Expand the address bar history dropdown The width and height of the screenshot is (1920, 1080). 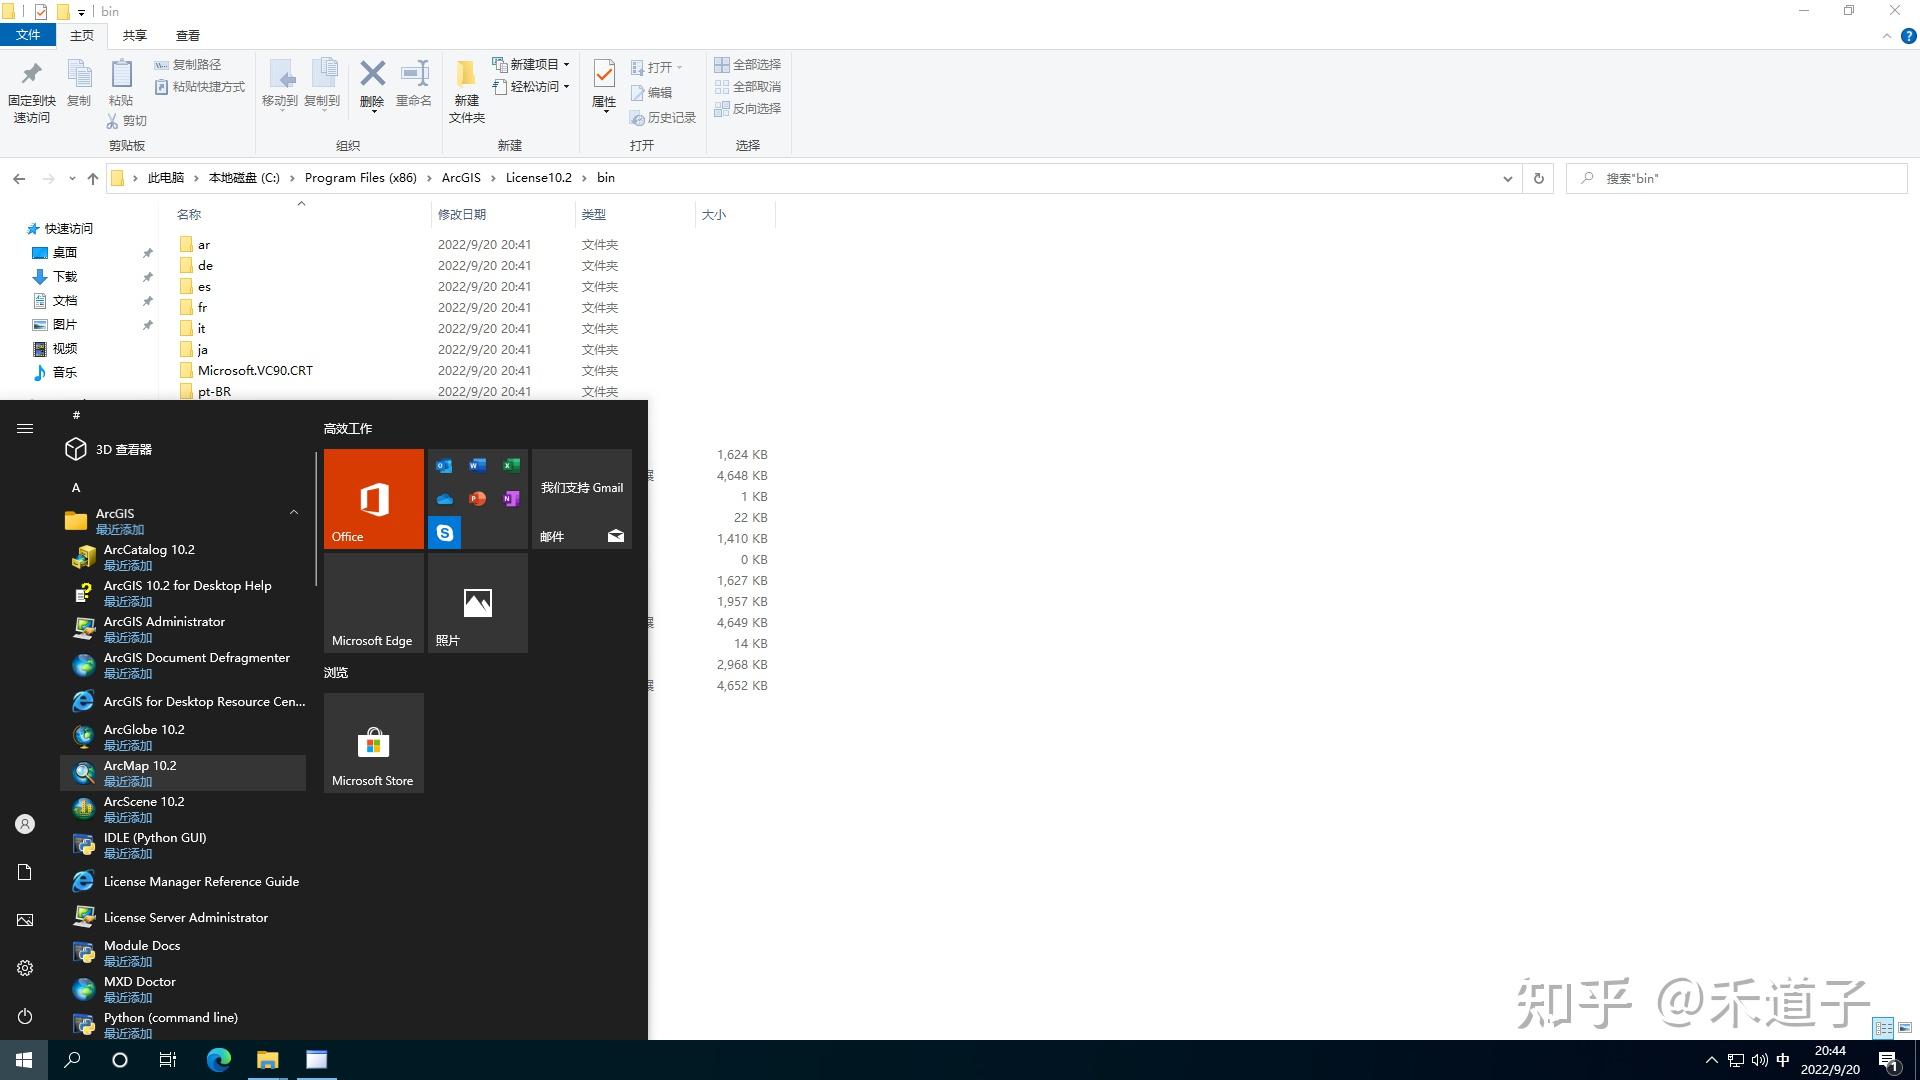coord(1508,178)
